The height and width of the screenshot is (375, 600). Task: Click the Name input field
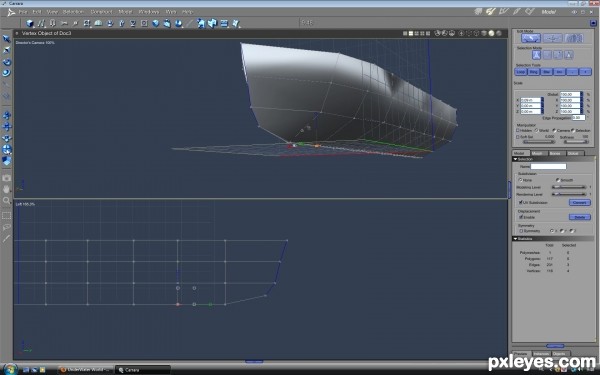(x=548, y=166)
